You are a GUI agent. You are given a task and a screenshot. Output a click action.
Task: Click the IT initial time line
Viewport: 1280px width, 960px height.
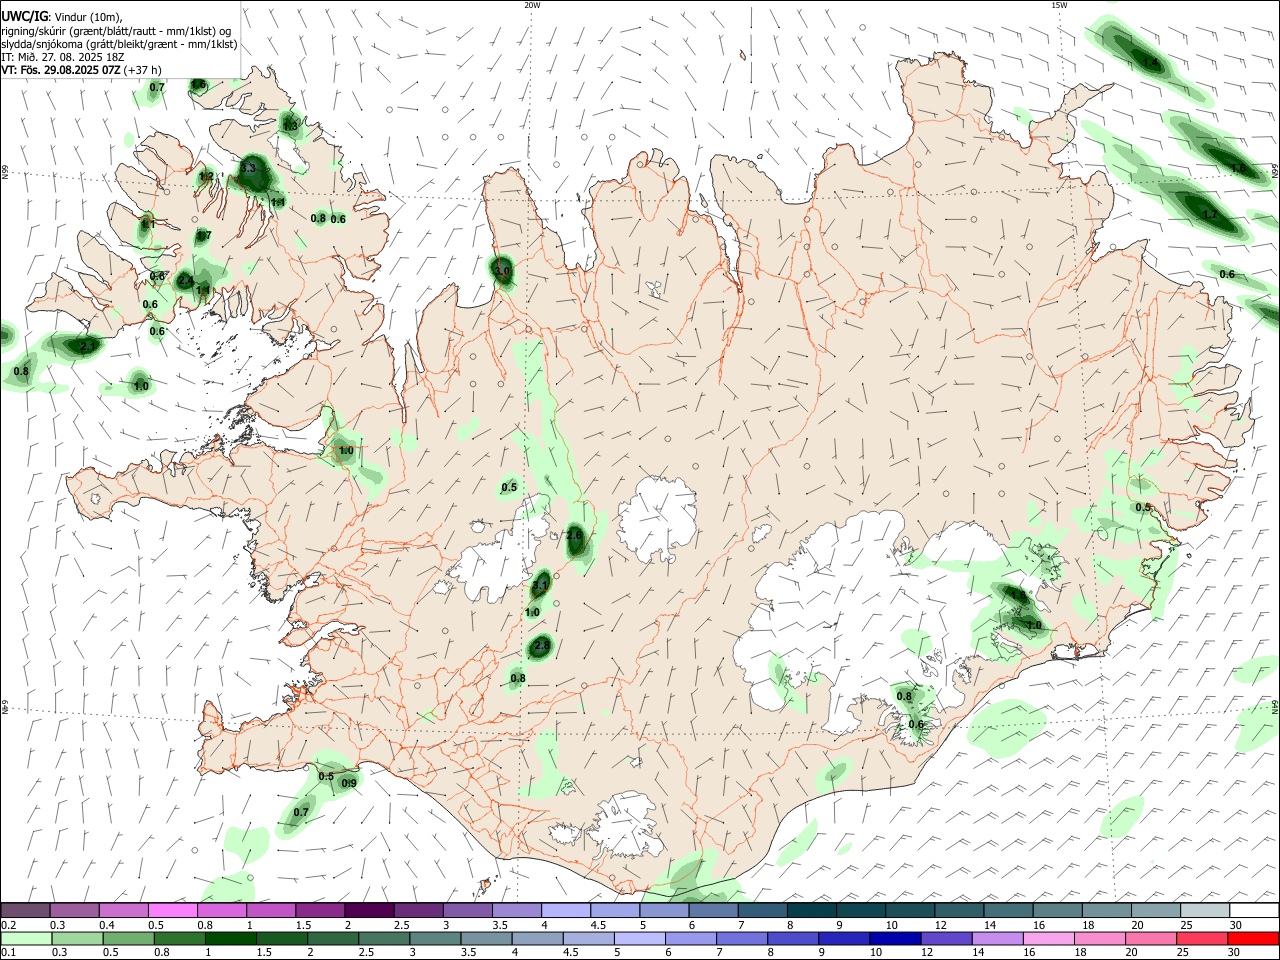pos(62,57)
